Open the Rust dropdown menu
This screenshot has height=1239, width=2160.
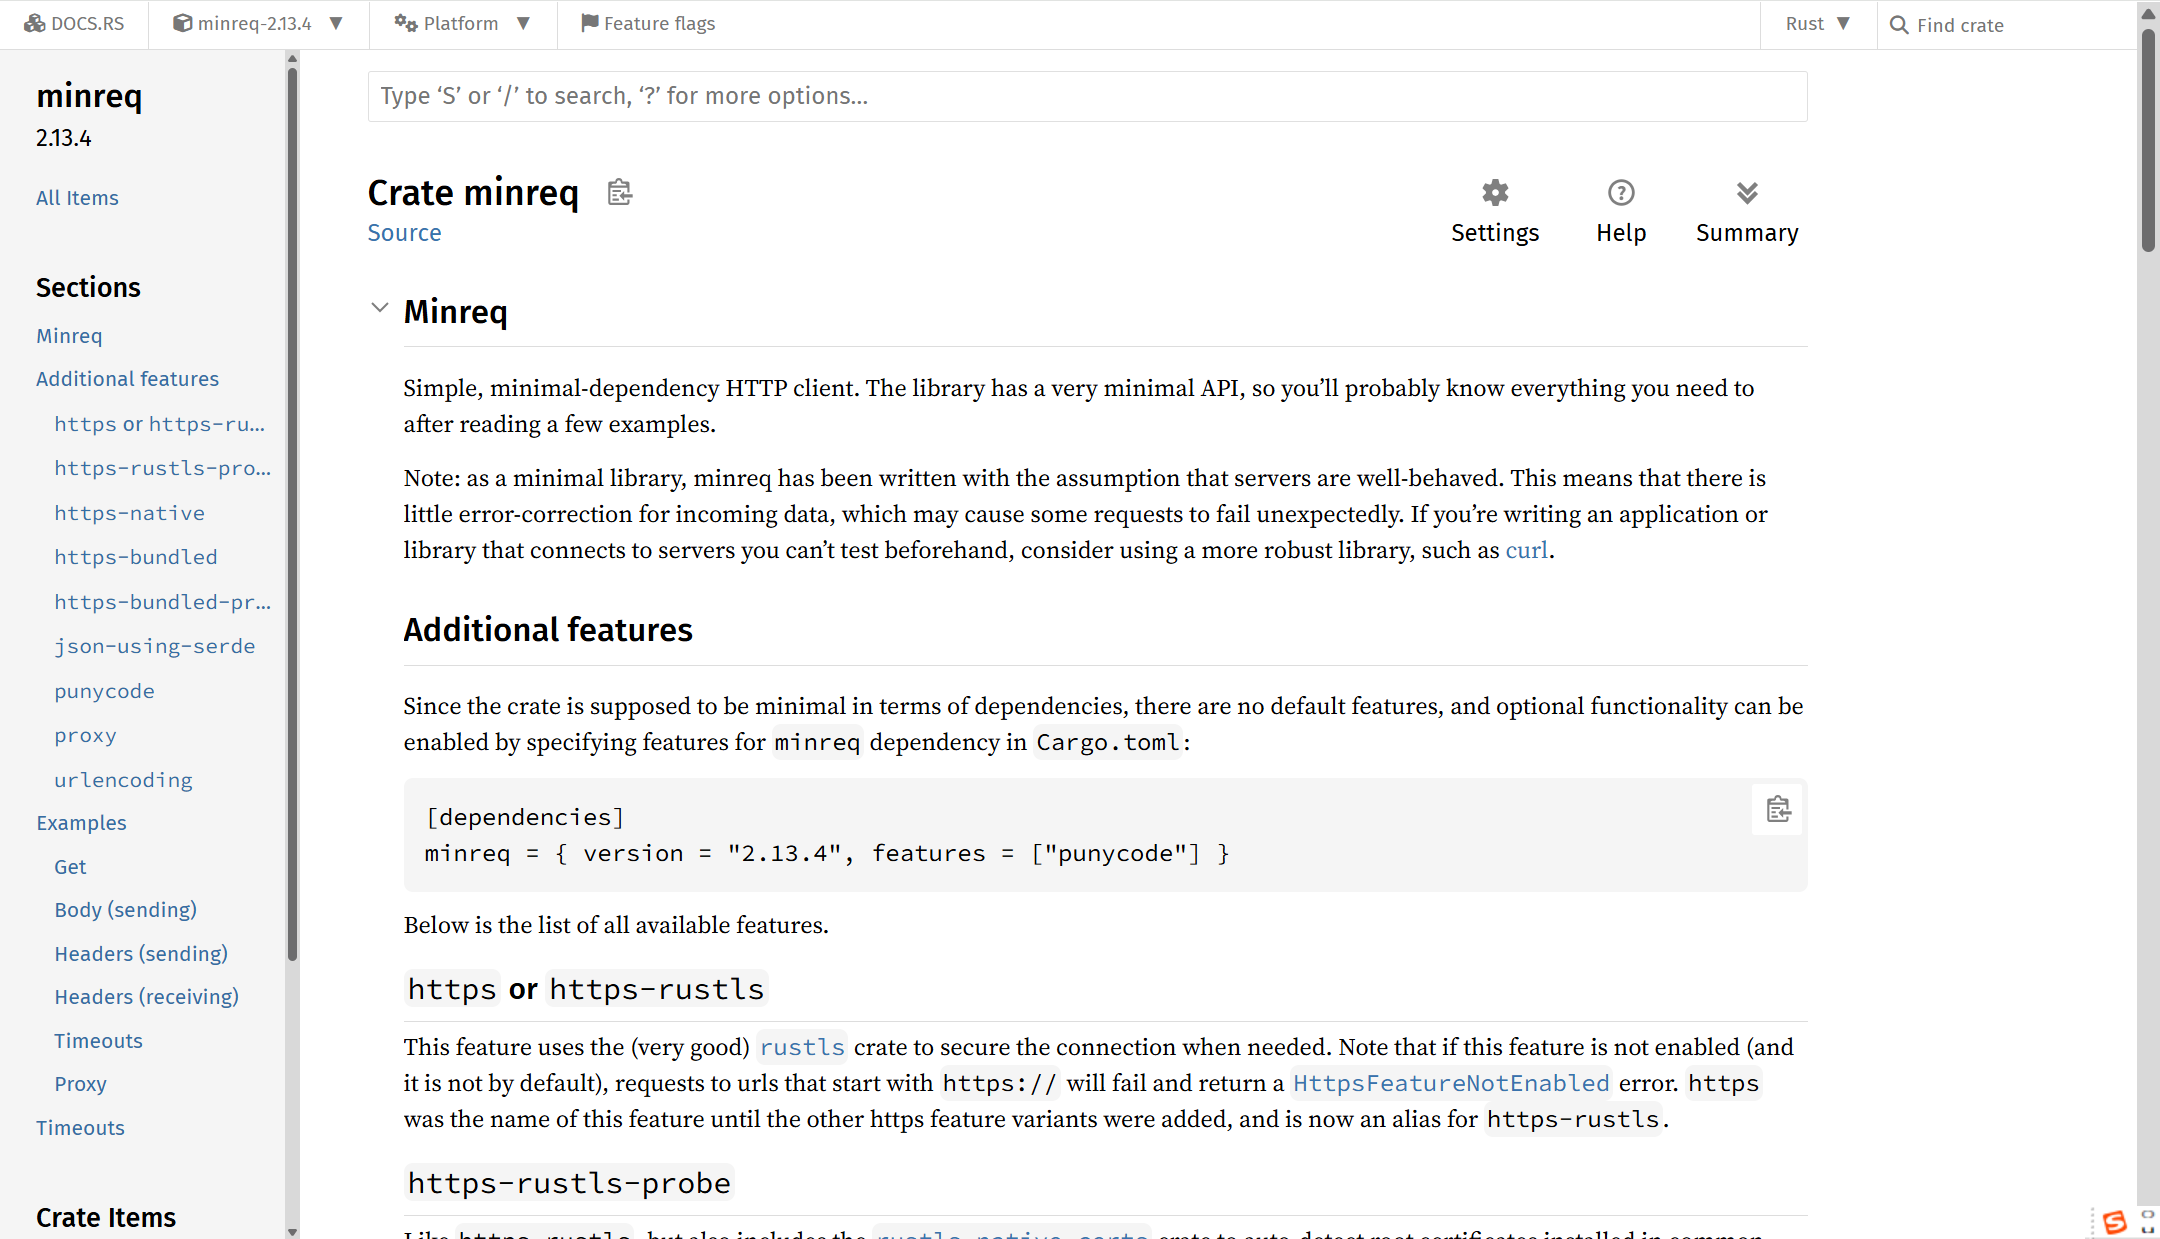[x=1818, y=23]
